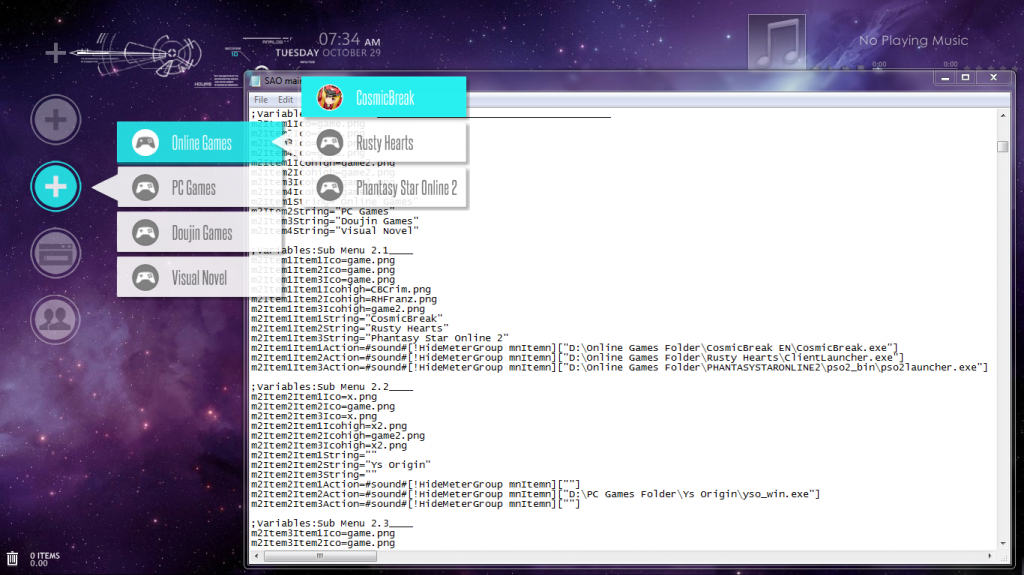Viewport: 1024px width, 575px height.
Task: Click the line containing pso2launcher.exe path
Action: (620, 367)
